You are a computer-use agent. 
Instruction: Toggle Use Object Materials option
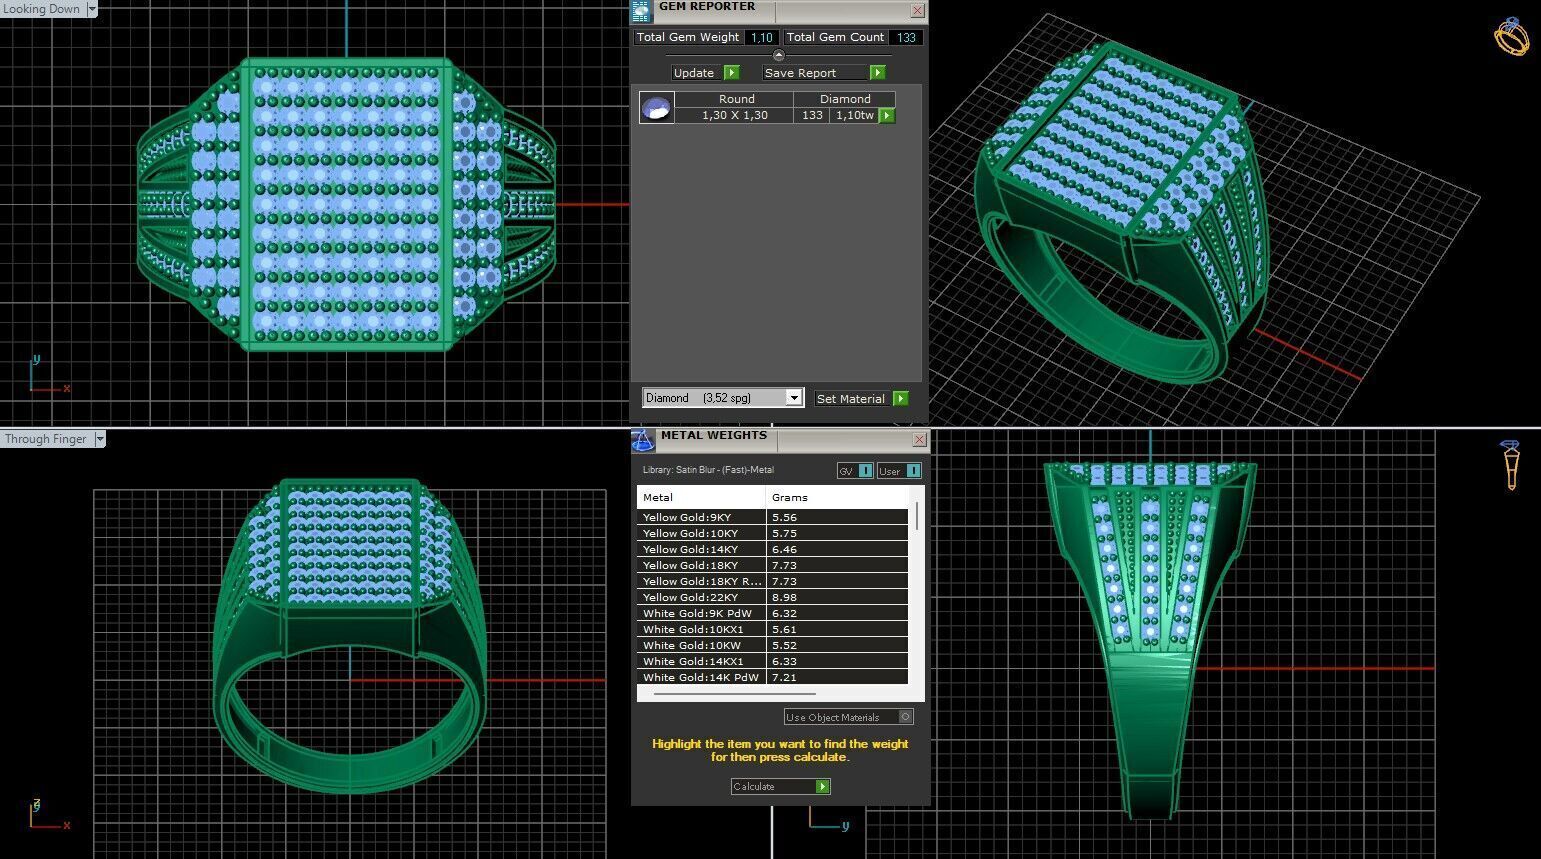click(x=849, y=717)
